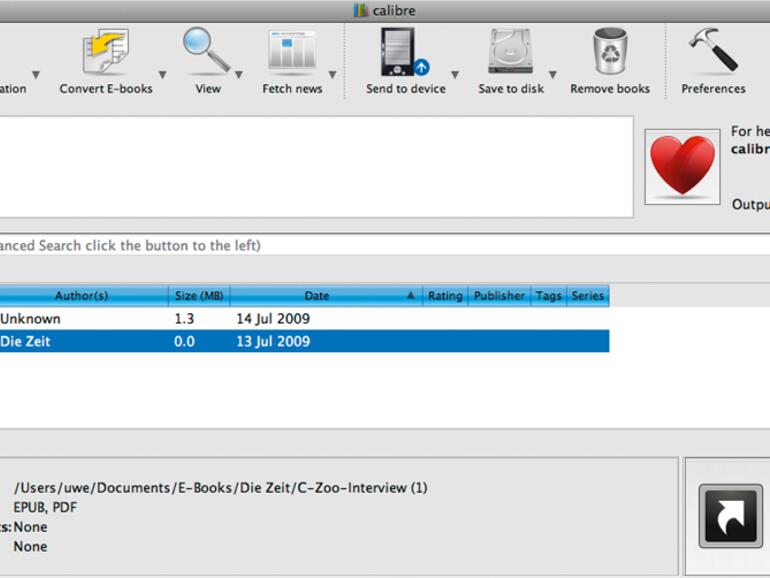This screenshot has height=578, width=770.
Task: Click the red heart donate icon
Action: 682,166
